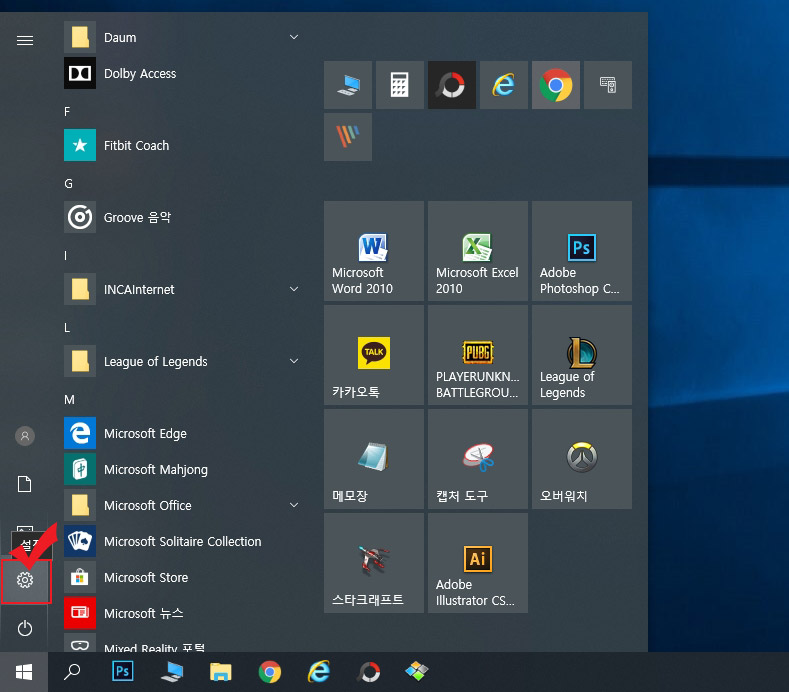Launch the 오버워치 tile
This screenshot has width=789, height=692.
click(582, 459)
